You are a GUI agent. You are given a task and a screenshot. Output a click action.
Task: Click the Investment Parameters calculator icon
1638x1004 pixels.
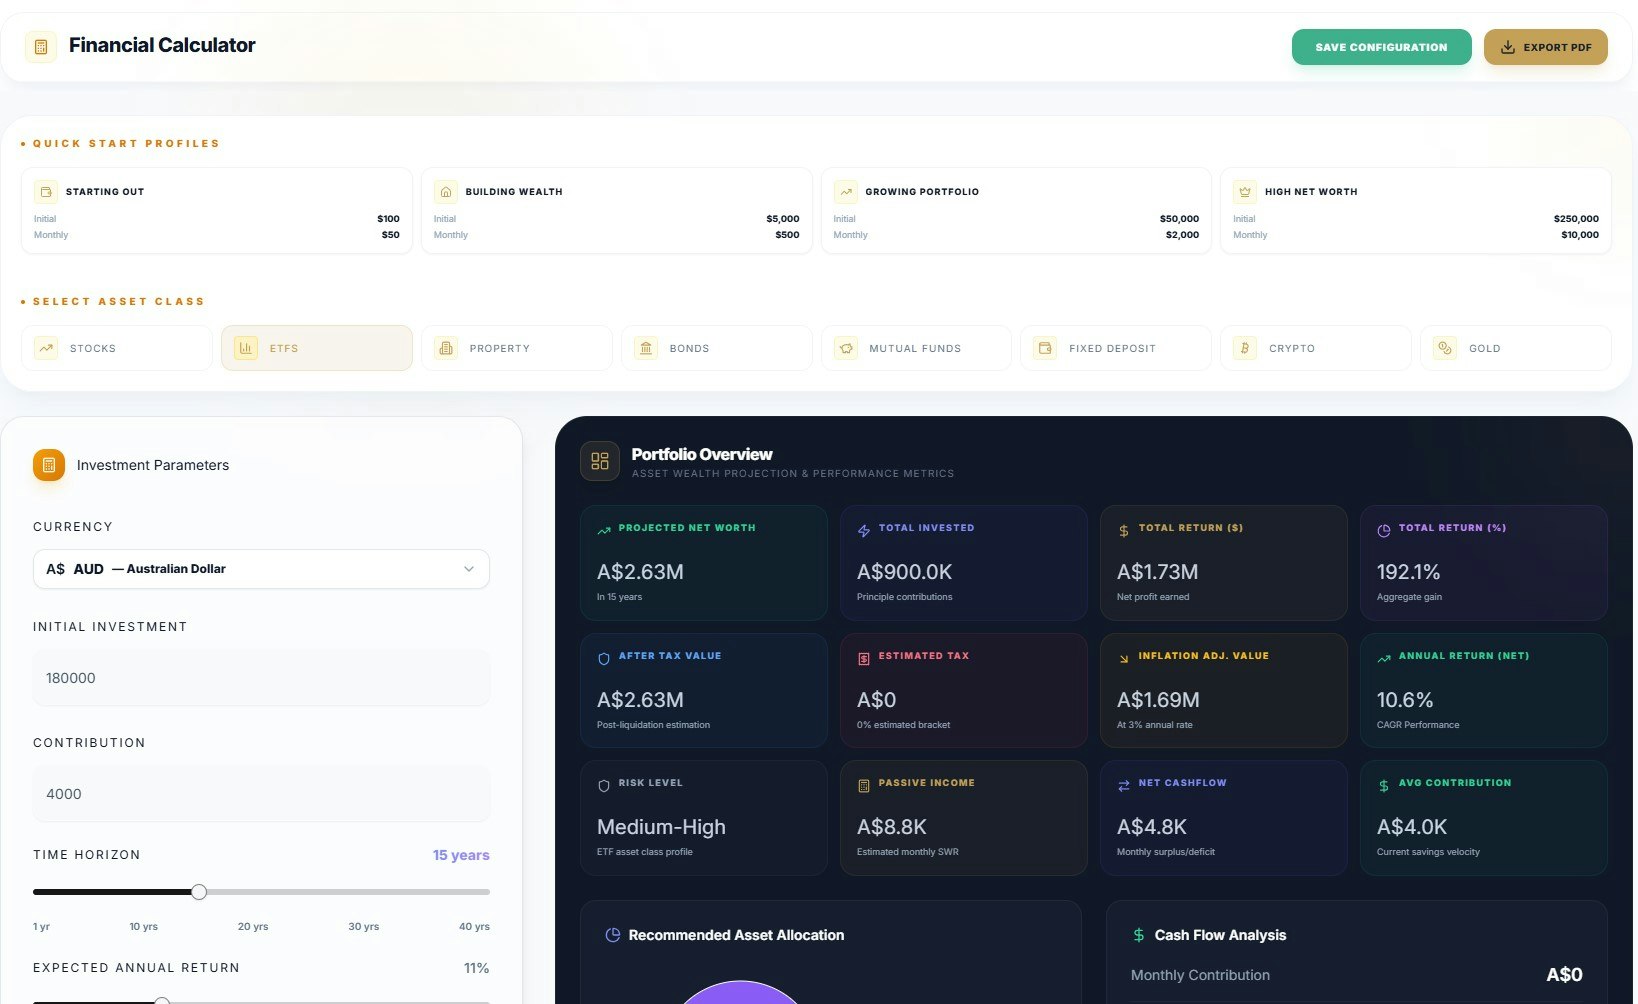coord(49,465)
